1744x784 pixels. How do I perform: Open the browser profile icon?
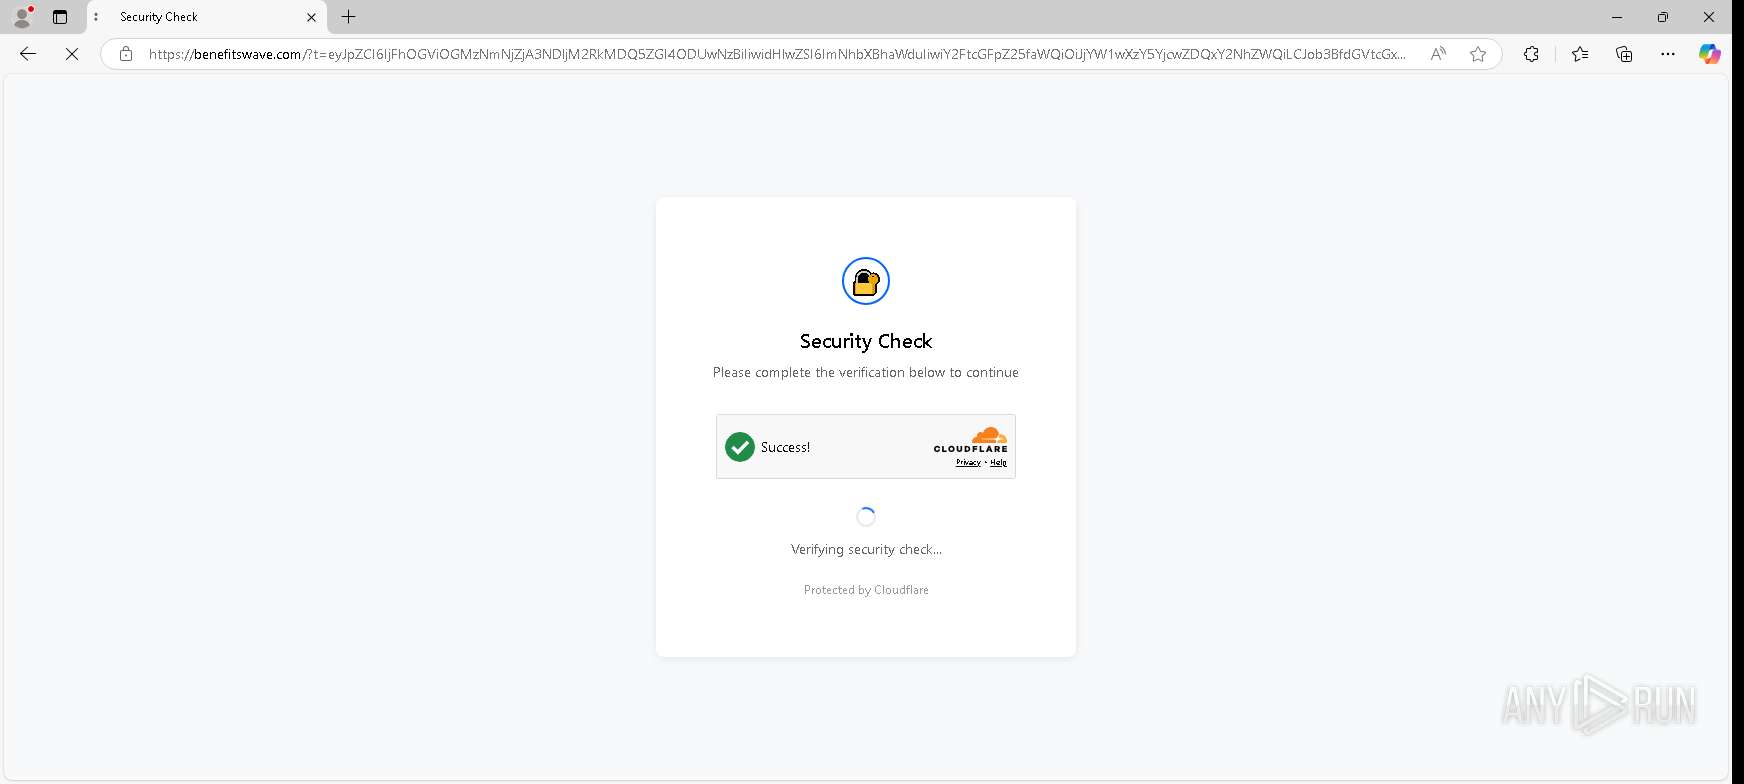pos(22,17)
